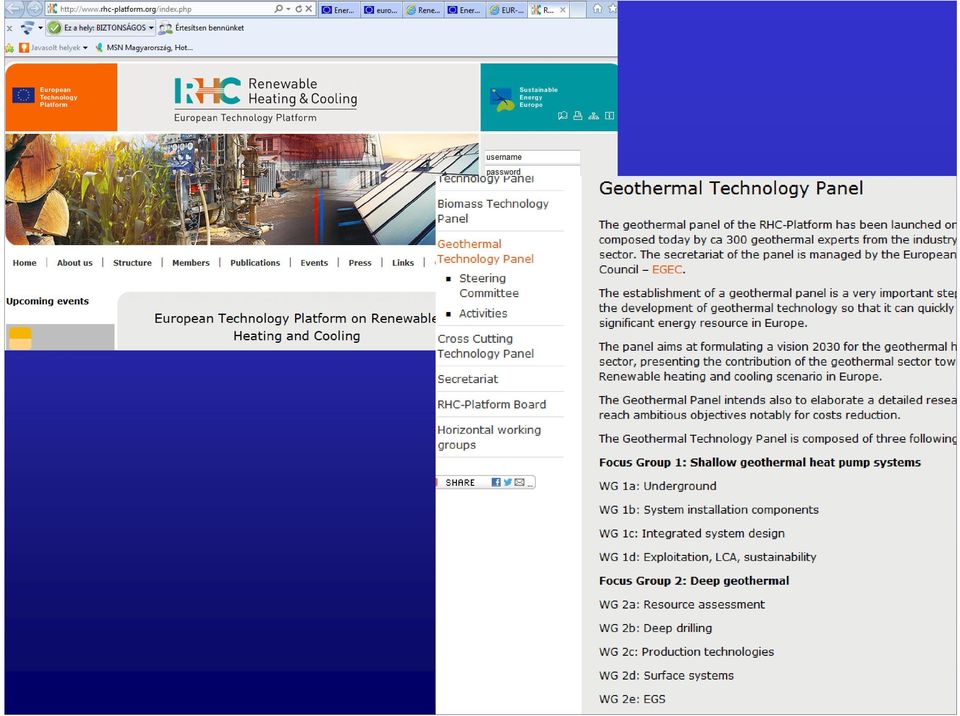Click the 'WG 2d: Surface systems' line
The height and width of the screenshot is (716, 960).
[666, 676]
